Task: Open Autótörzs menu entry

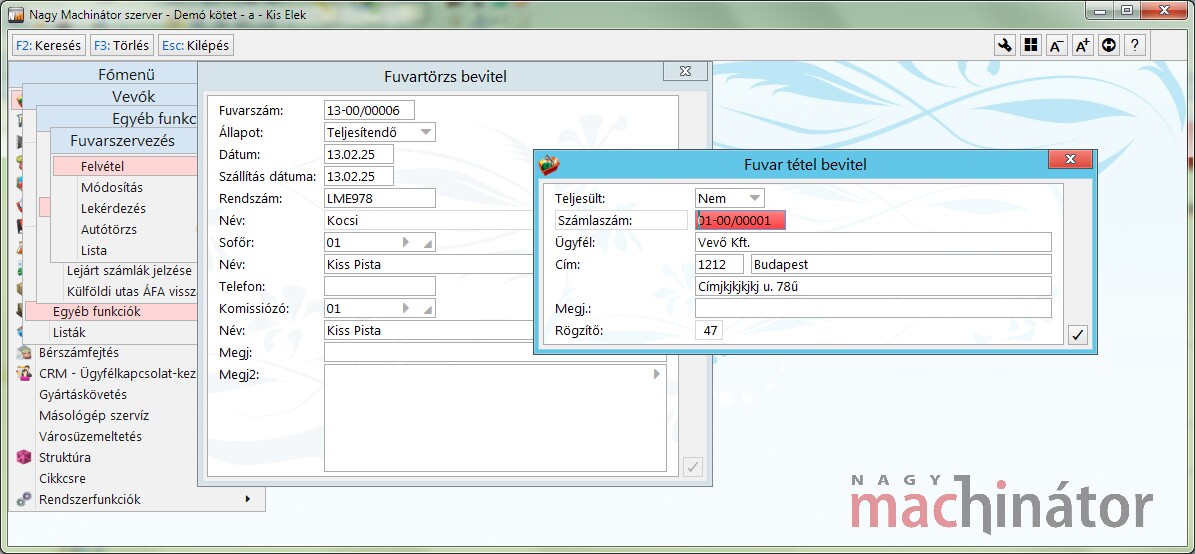Action: 109,229
